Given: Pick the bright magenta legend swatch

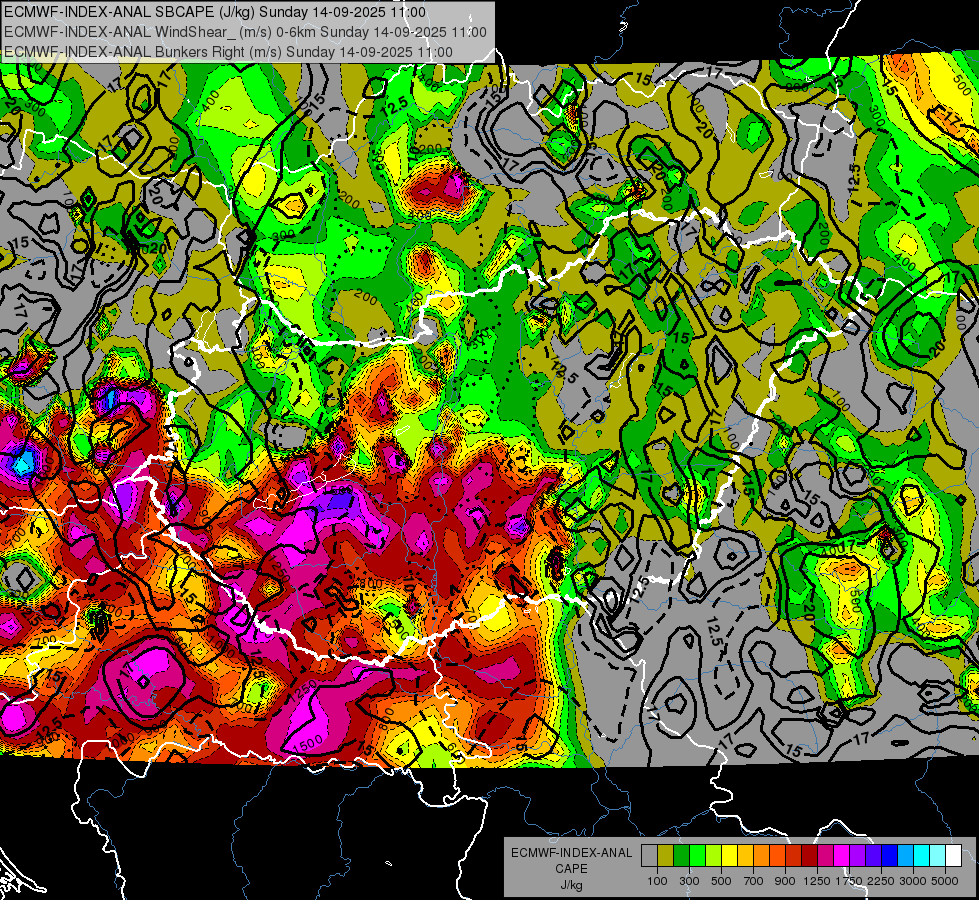Looking at the screenshot, I should (x=842, y=856).
